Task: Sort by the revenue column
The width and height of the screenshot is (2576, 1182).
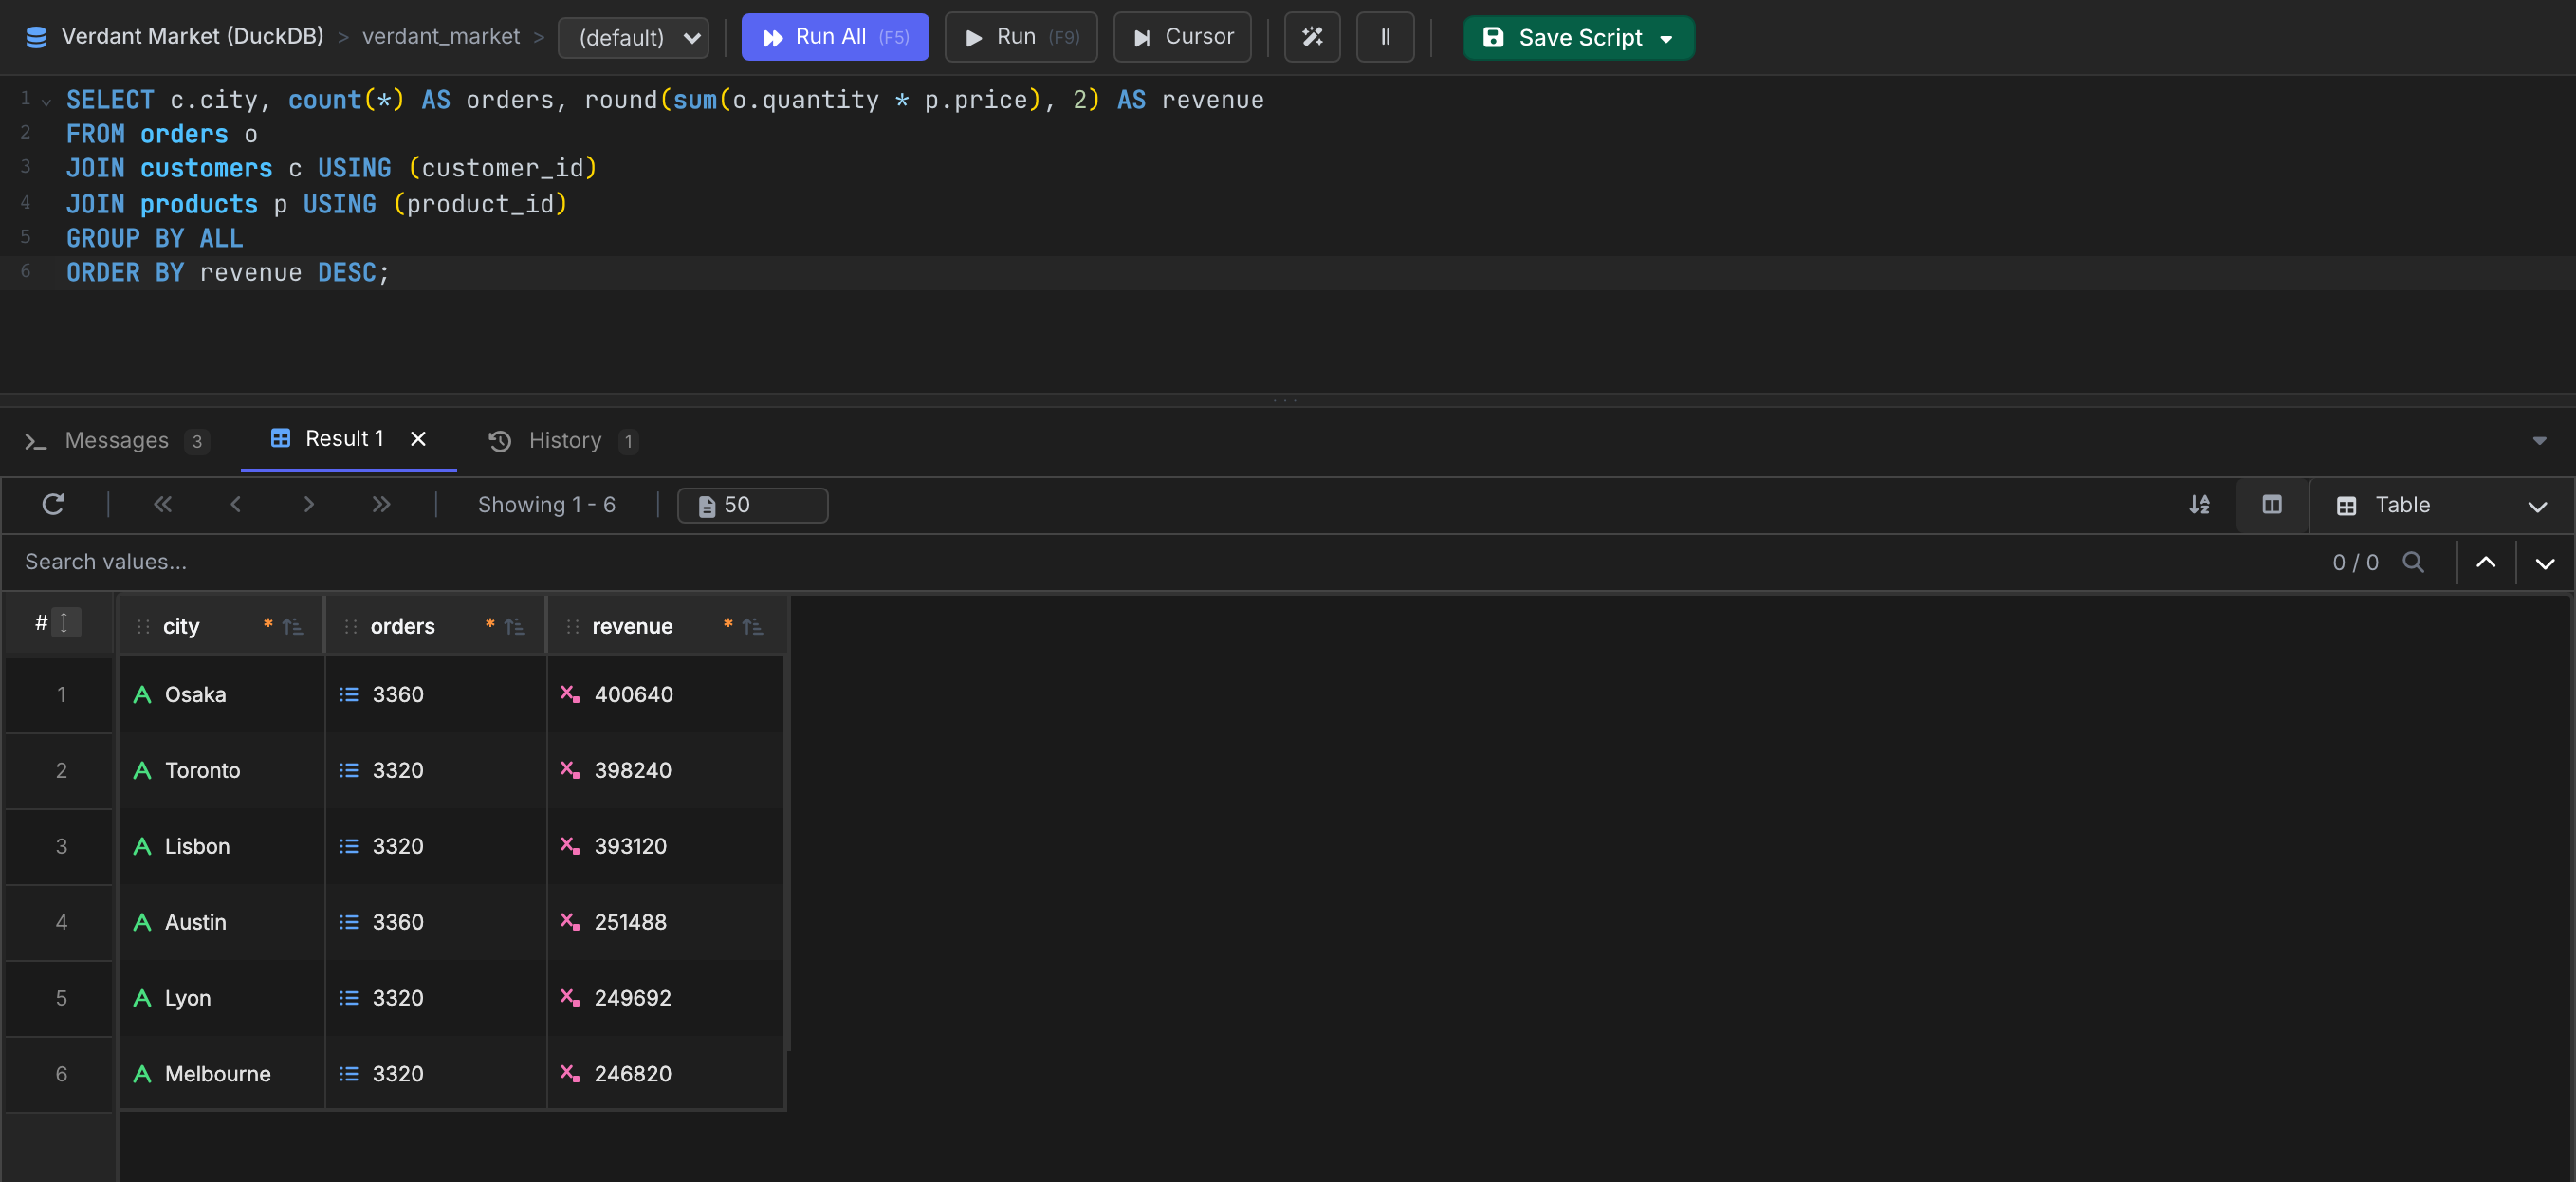Action: pyautogui.click(x=752, y=626)
